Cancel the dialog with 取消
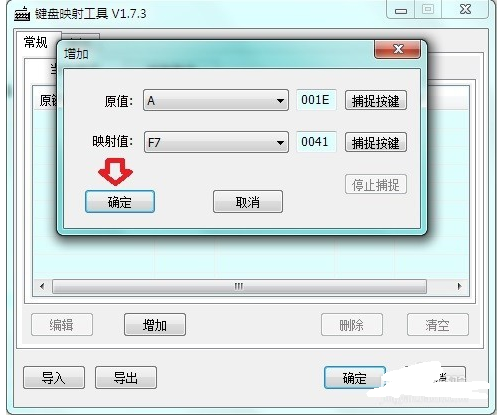 tap(248, 202)
